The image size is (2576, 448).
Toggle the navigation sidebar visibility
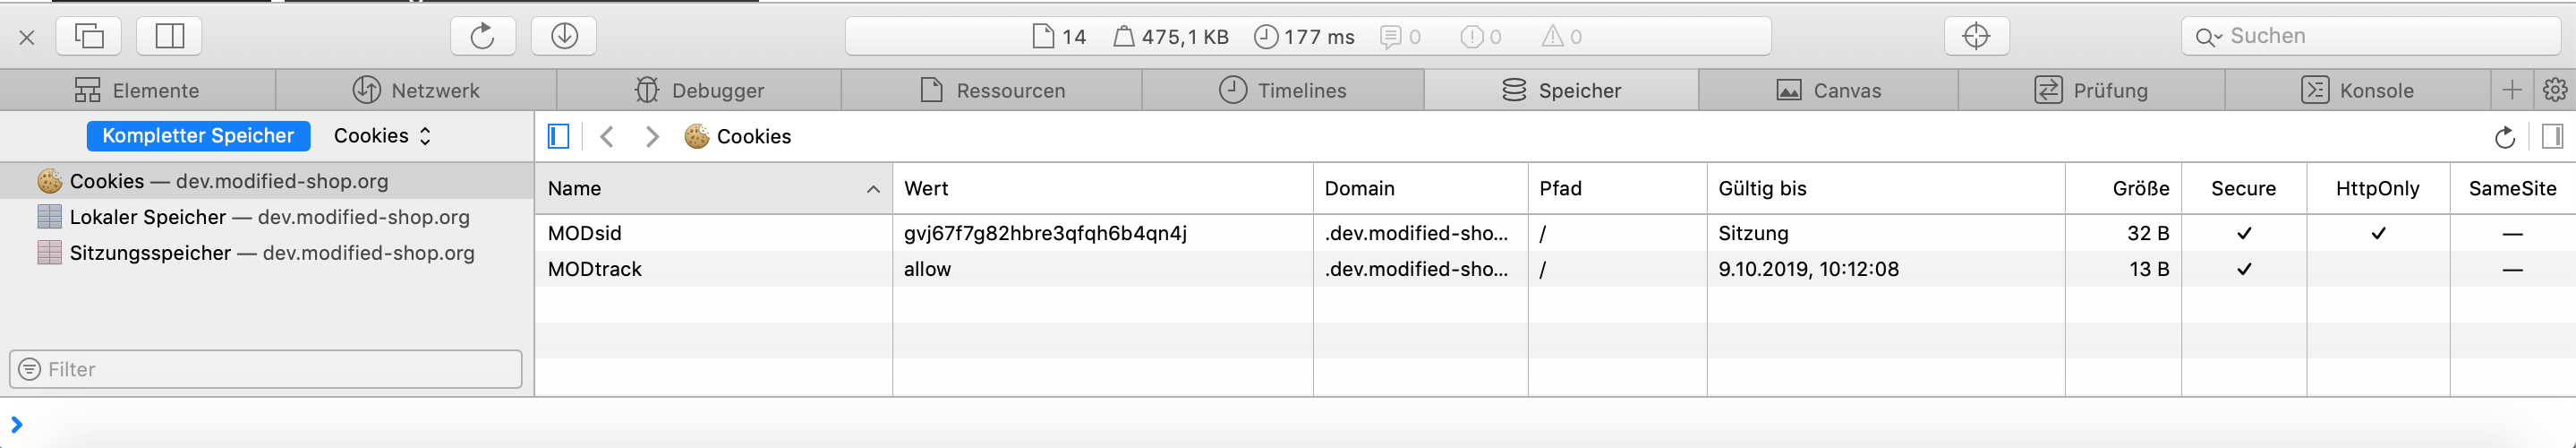click(558, 136)
